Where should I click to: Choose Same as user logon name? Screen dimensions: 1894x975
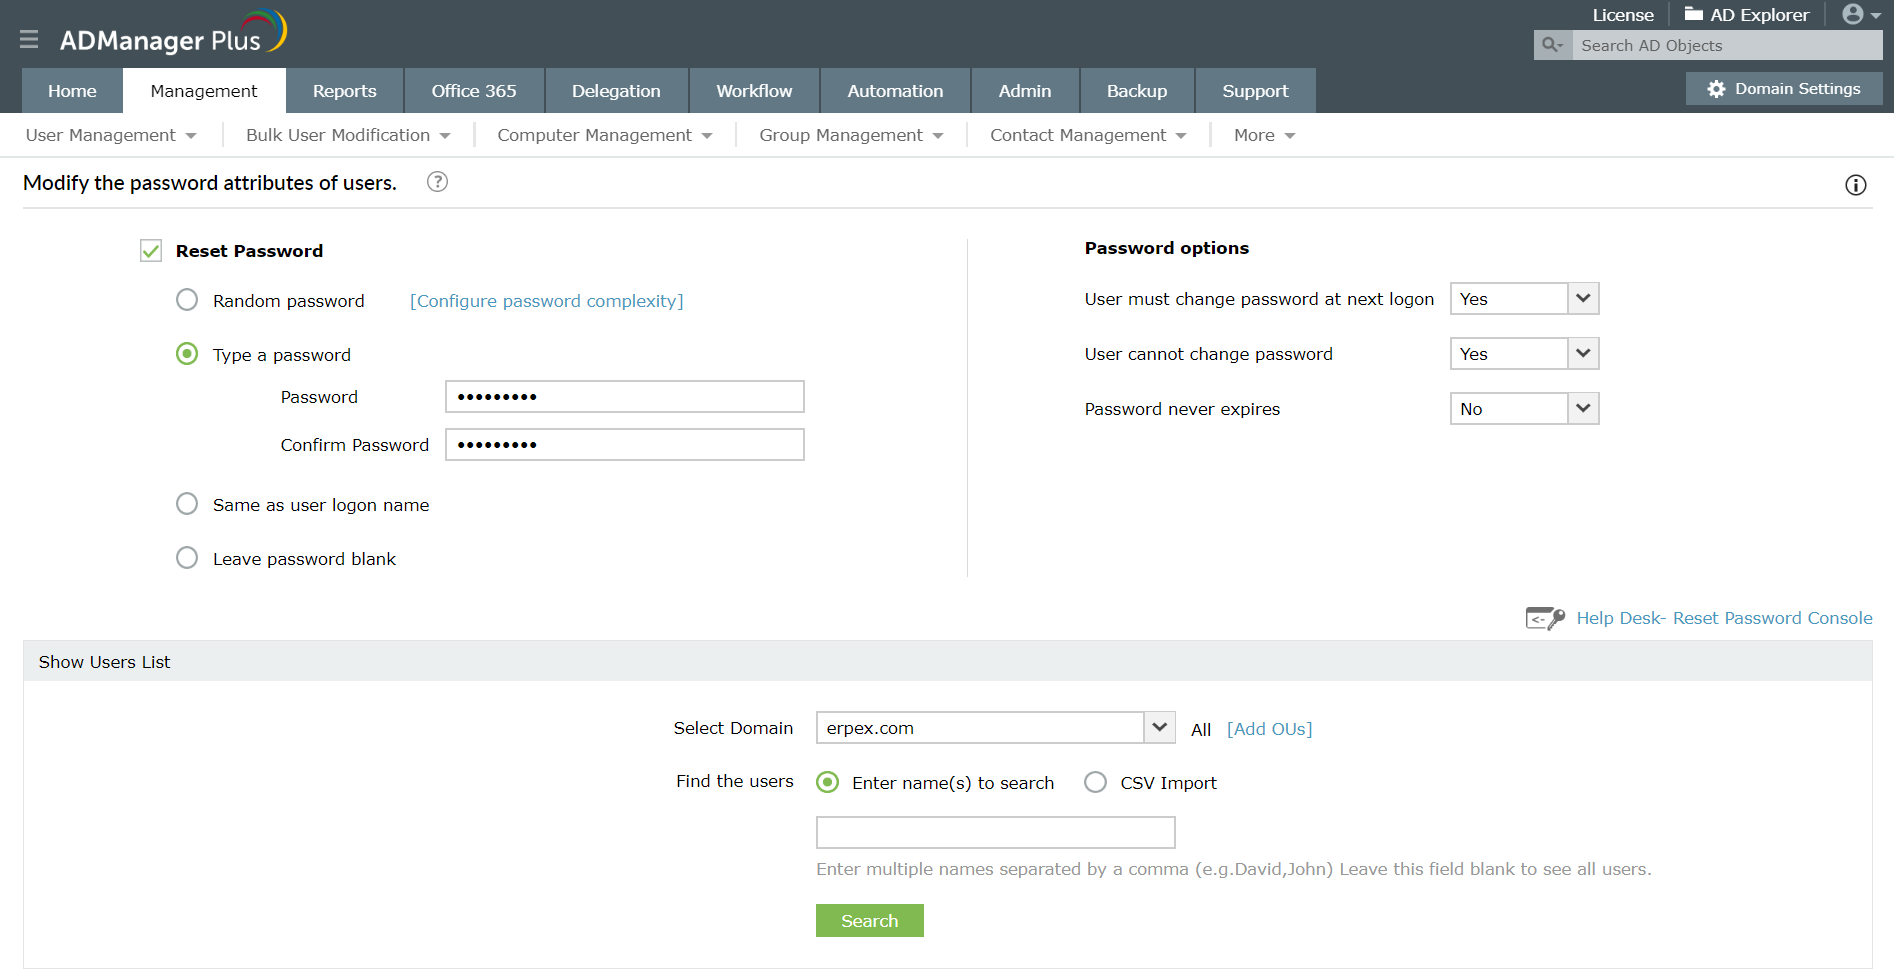point(187,504)
